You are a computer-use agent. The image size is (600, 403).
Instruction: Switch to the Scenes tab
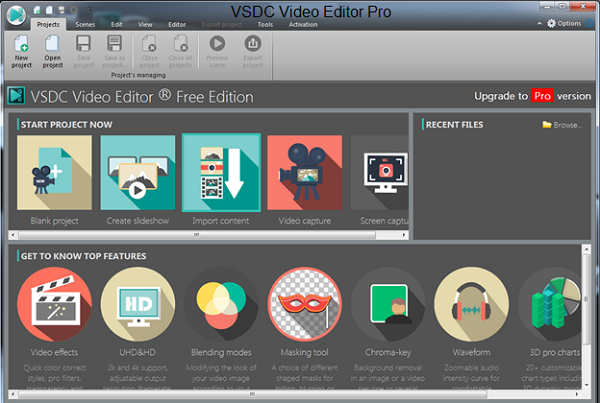85,24
